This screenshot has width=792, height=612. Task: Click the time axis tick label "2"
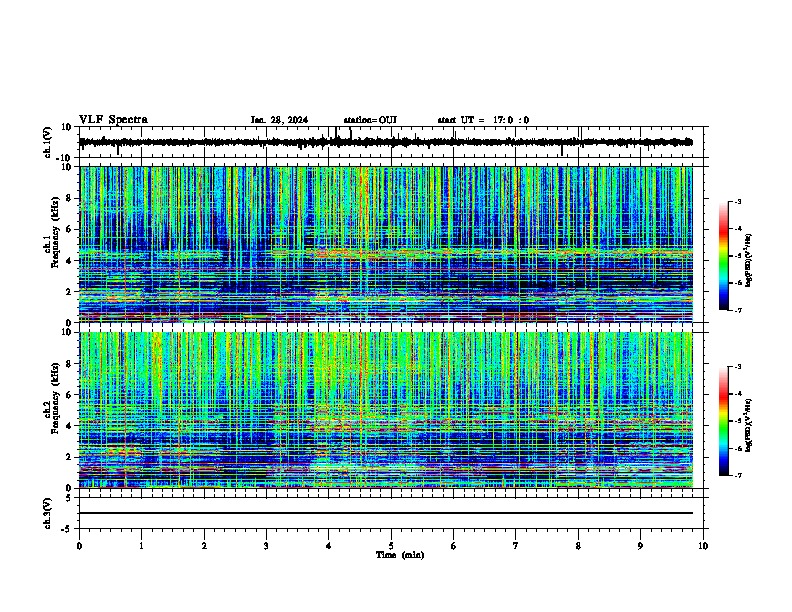(204, 546)
